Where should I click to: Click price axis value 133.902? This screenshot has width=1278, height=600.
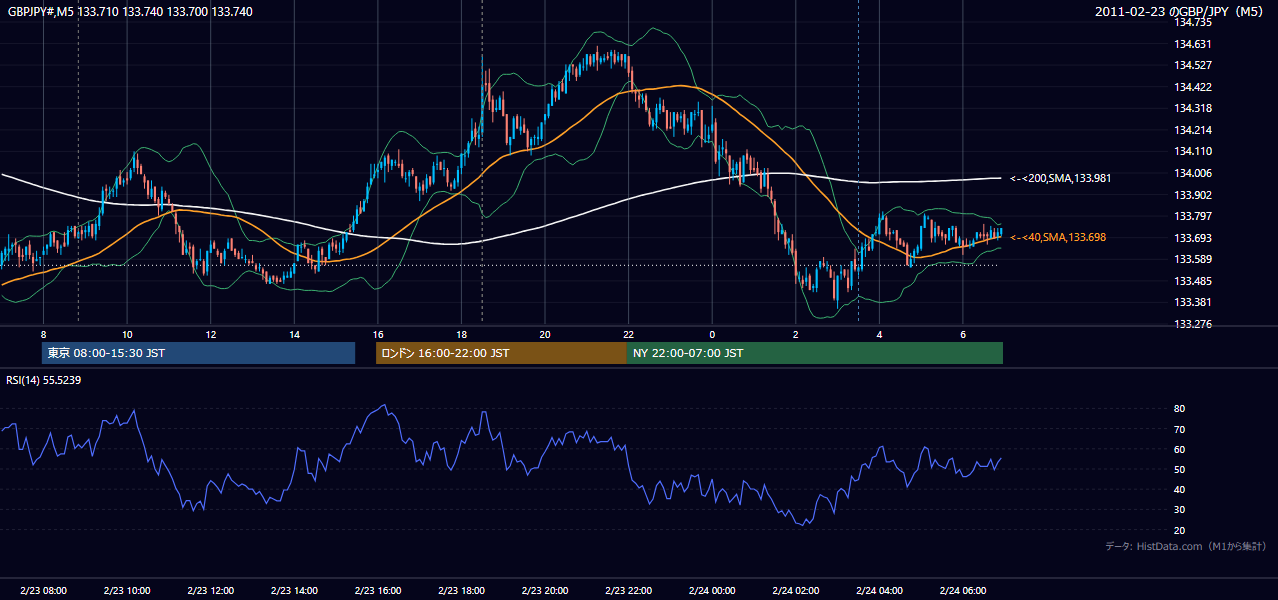[x=1193, y=195]
